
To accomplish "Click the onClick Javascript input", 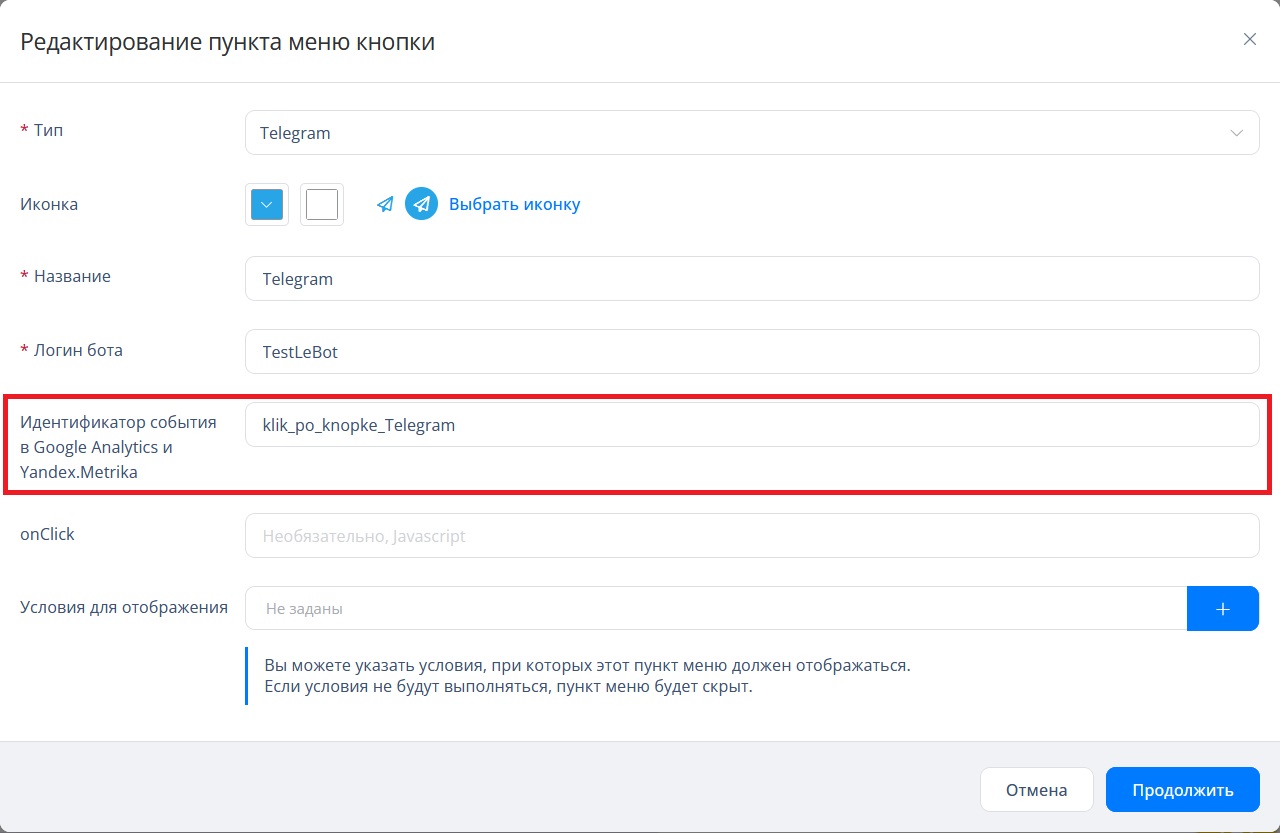I will coord(751,536).
